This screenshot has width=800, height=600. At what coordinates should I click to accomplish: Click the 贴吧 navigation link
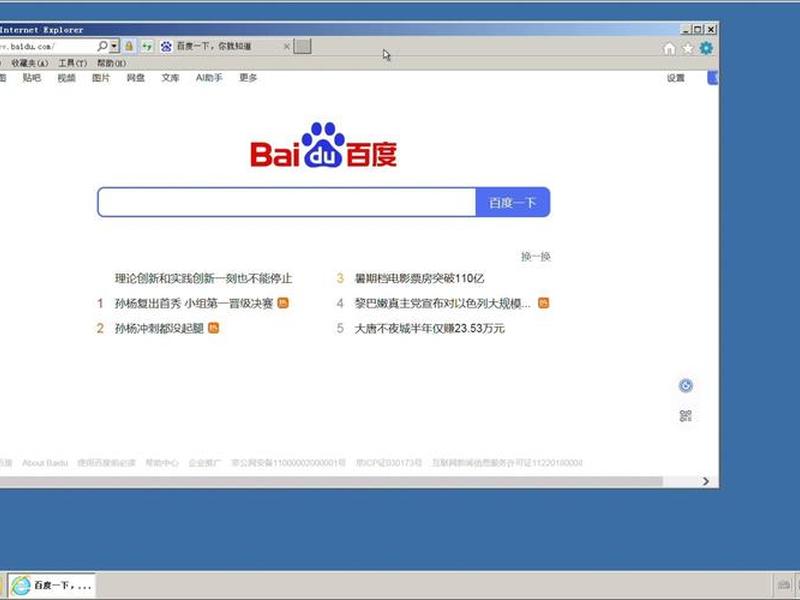(x=32, y=78)
